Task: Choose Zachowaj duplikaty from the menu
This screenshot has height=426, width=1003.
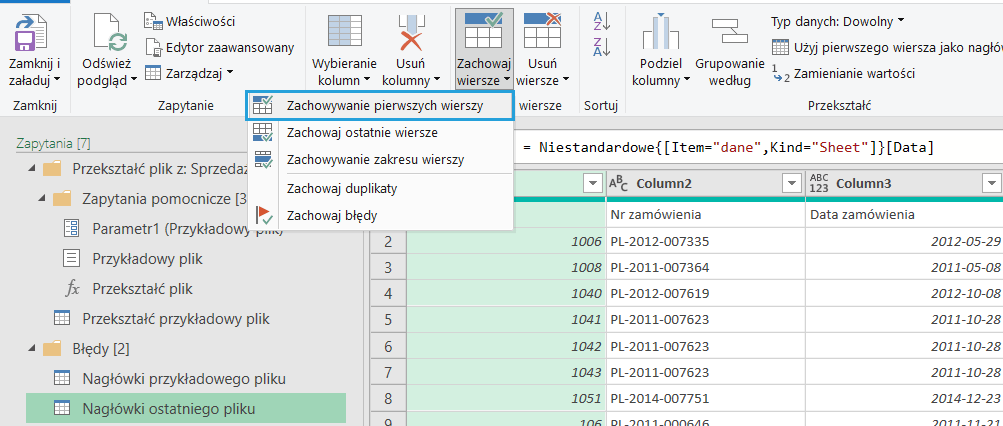Action: (x=341, y=188)
